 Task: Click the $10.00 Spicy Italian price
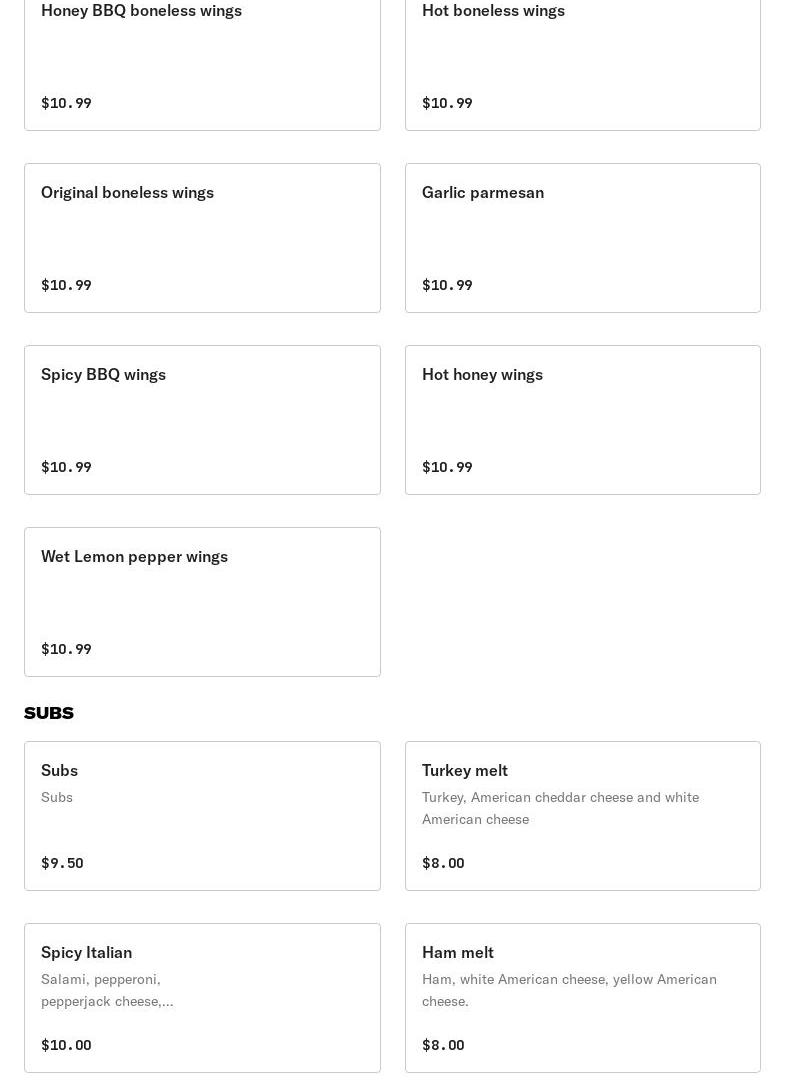click(x=66, y=1045)
